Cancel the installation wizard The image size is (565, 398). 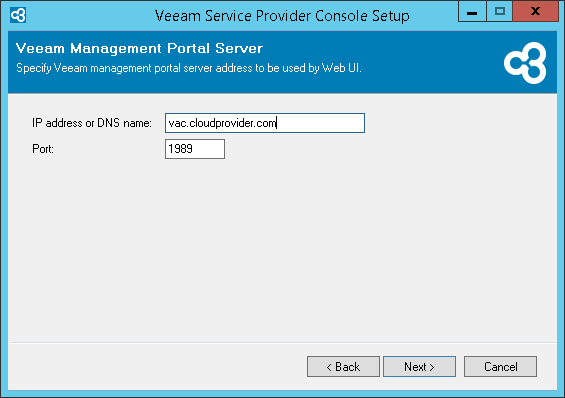click(x=501, y=367)
